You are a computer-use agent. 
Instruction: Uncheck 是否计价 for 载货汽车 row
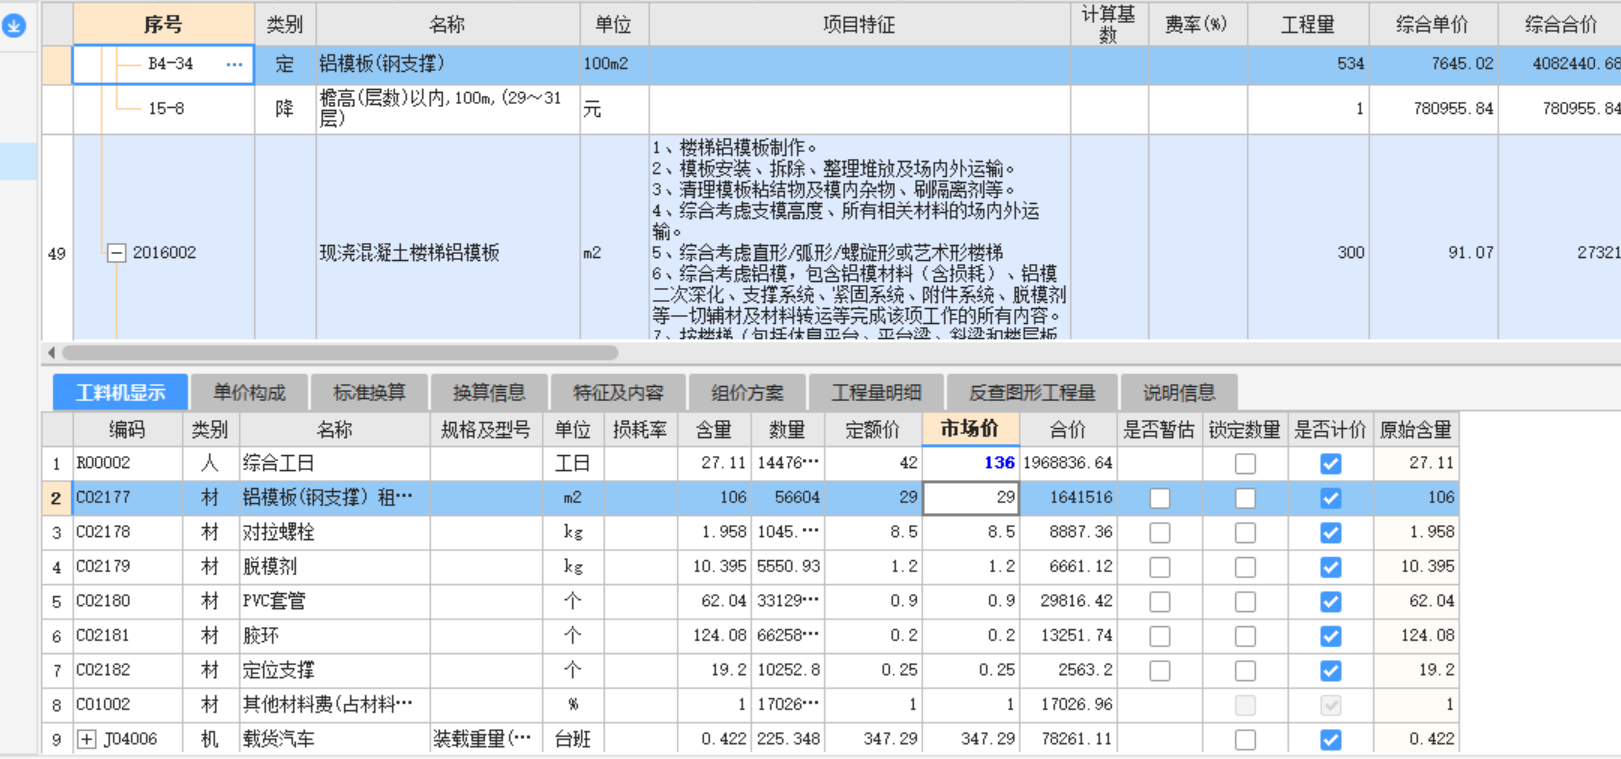[1330, 740]
